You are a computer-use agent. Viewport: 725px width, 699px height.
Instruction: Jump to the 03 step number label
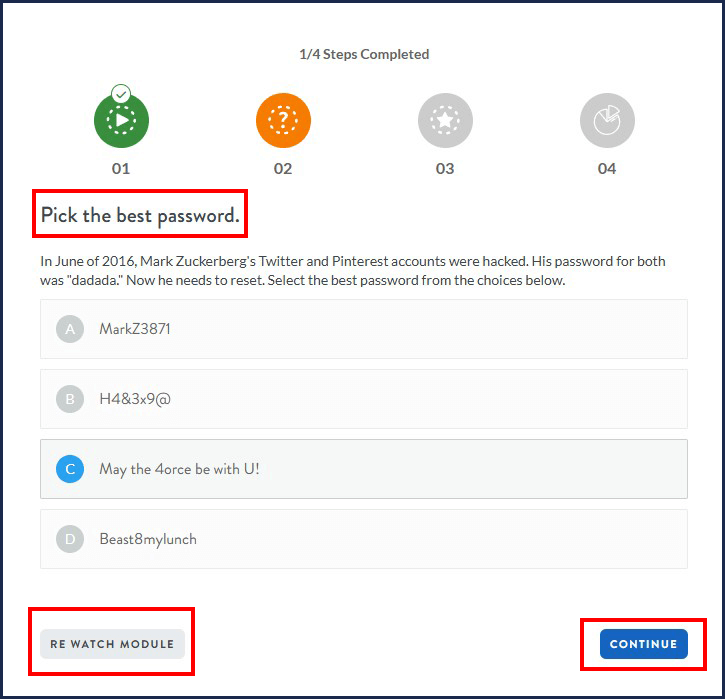445,168
